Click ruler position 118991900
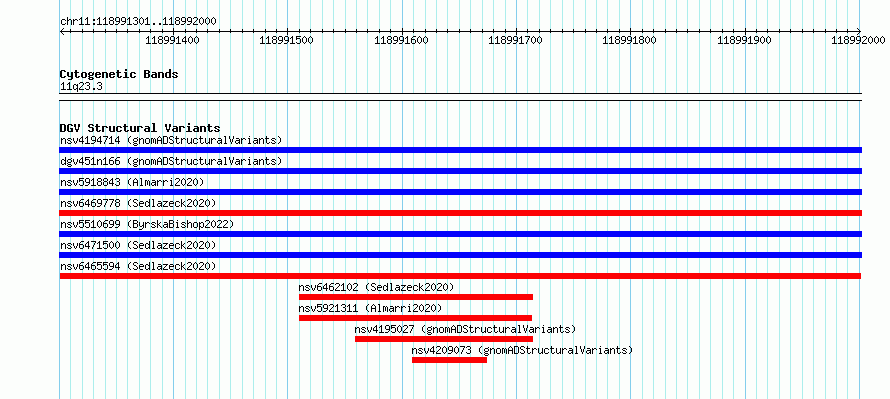Viewport: 890px width, 399px height. (744, 40)
